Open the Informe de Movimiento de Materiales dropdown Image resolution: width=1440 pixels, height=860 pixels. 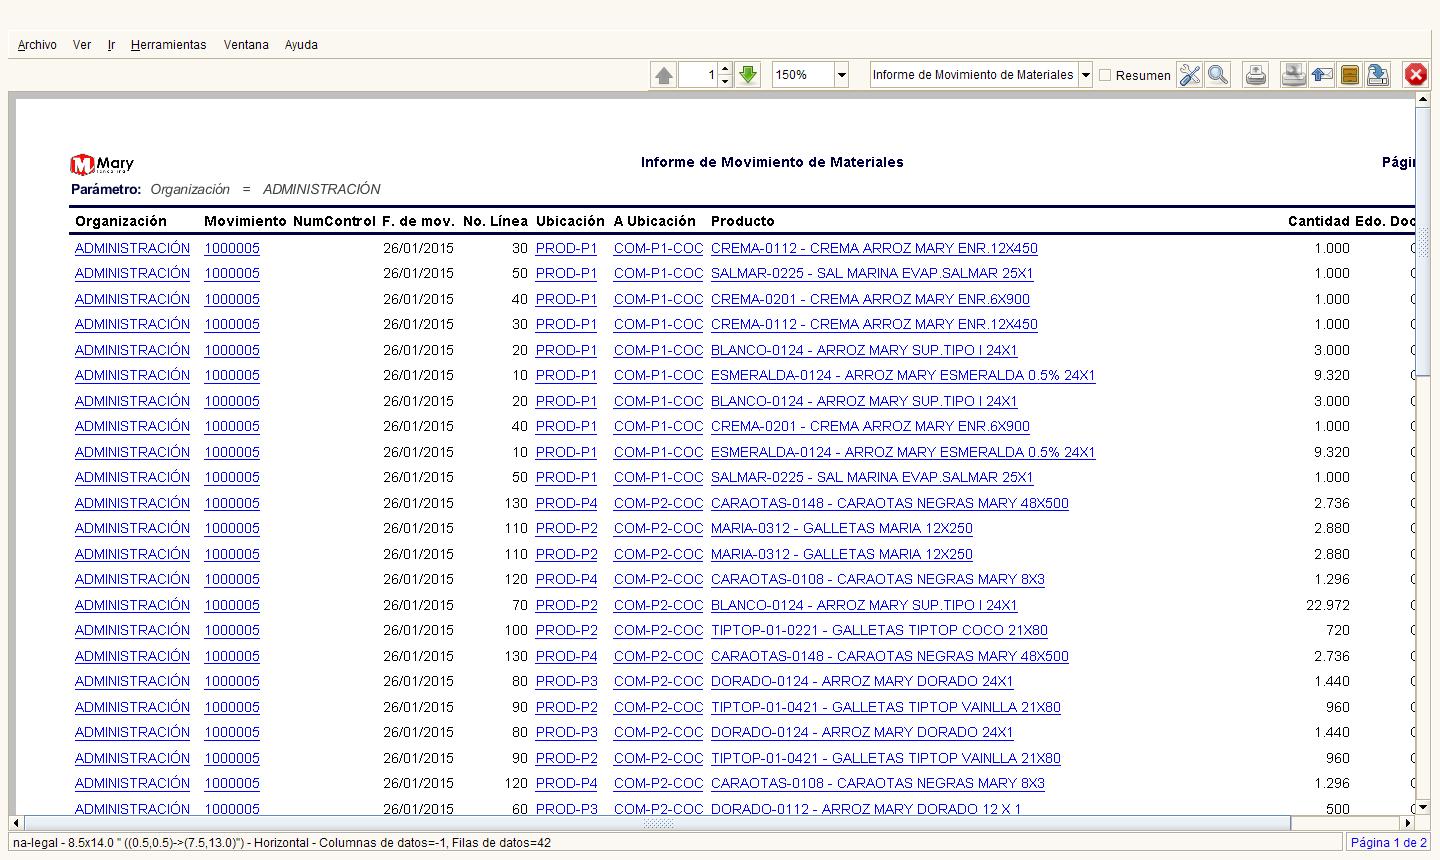[x=1085, y=75]
